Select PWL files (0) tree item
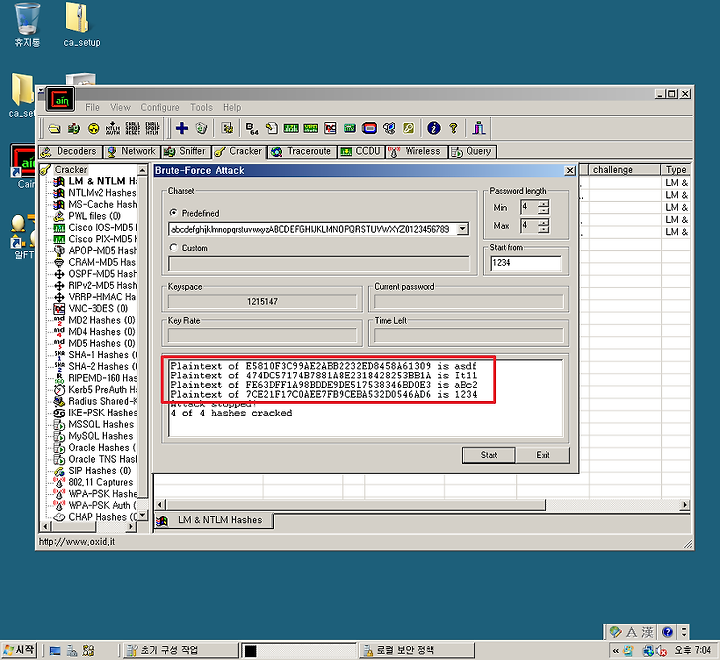This screenshot has height=660, width=720. coord(87,216)
